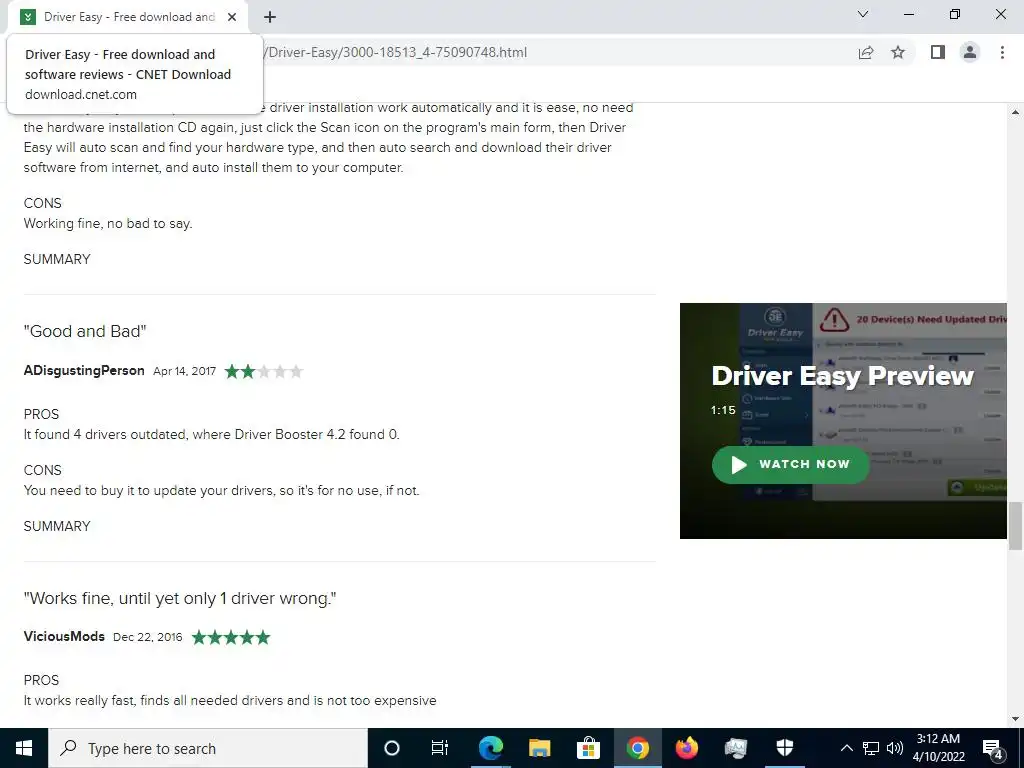Open the Driver Easy Preview video thumbnail
The height and width of the screenshot is (768, 1024).
(x=843, y=421)
